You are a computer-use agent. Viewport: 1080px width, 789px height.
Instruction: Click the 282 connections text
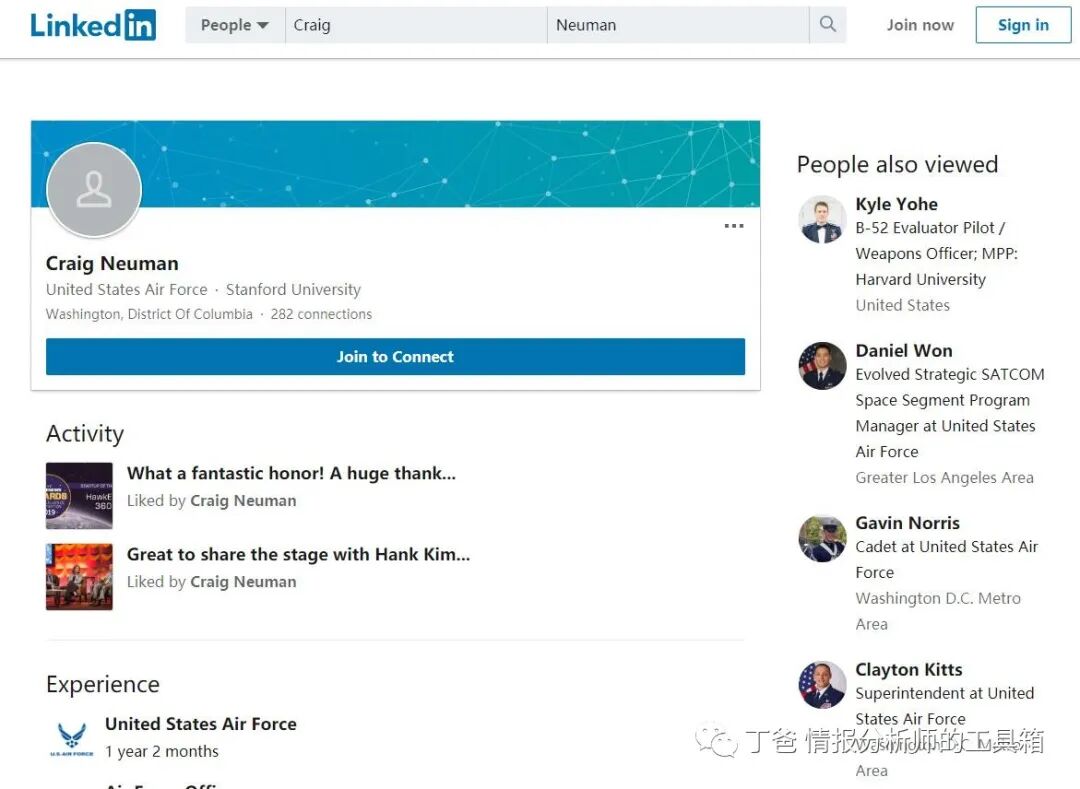(321, 314)
